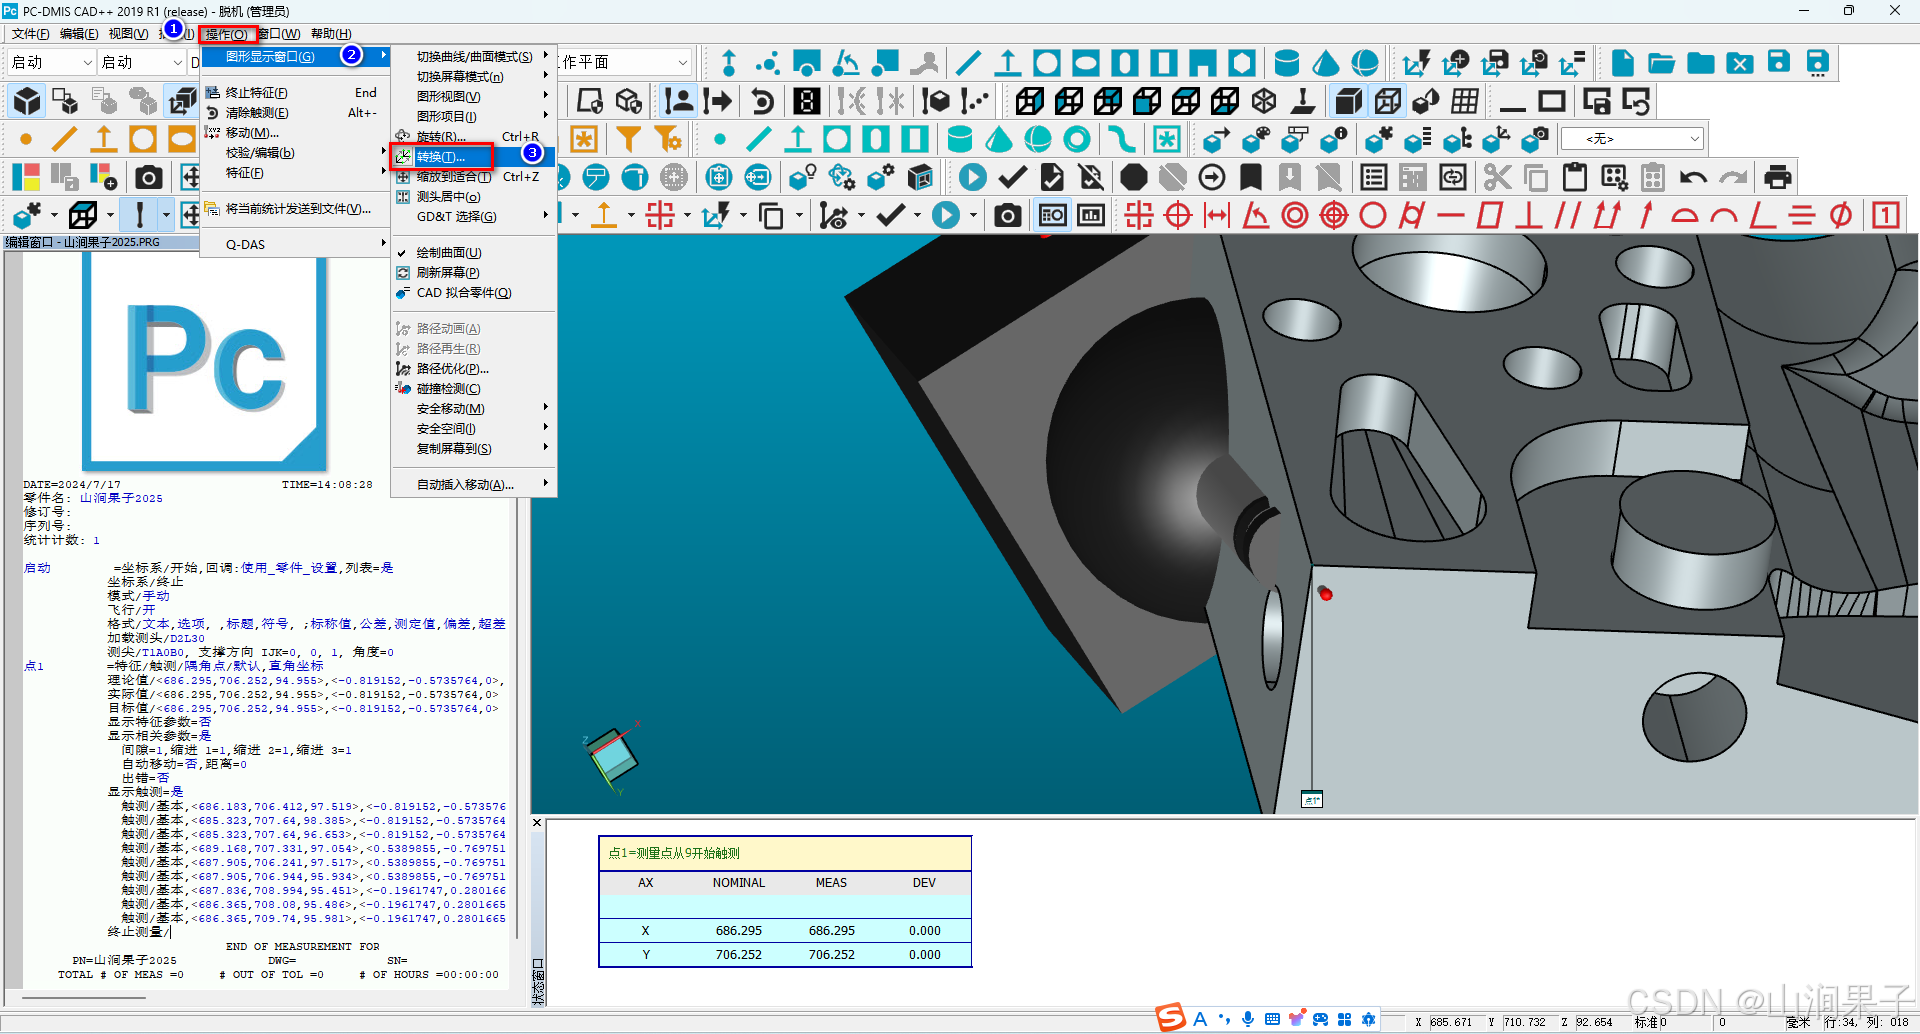Expand the 安全移动(M) submenu arrow
This screenshot has height=1034, width=1920.
[x=545, y=408]
